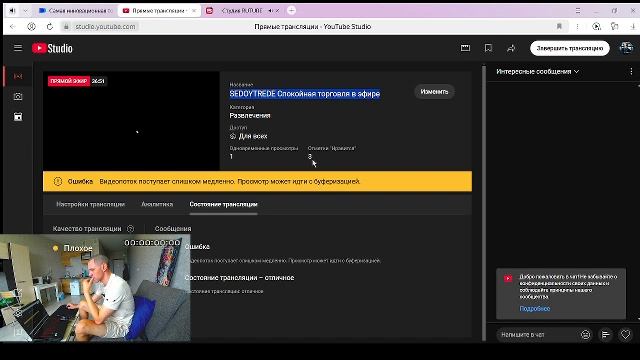The height and width of the screenshot is (360, 640).
Task: Close the Прямые трансляции browser tab
Action: pyautogui.click(x=194, y=11)
